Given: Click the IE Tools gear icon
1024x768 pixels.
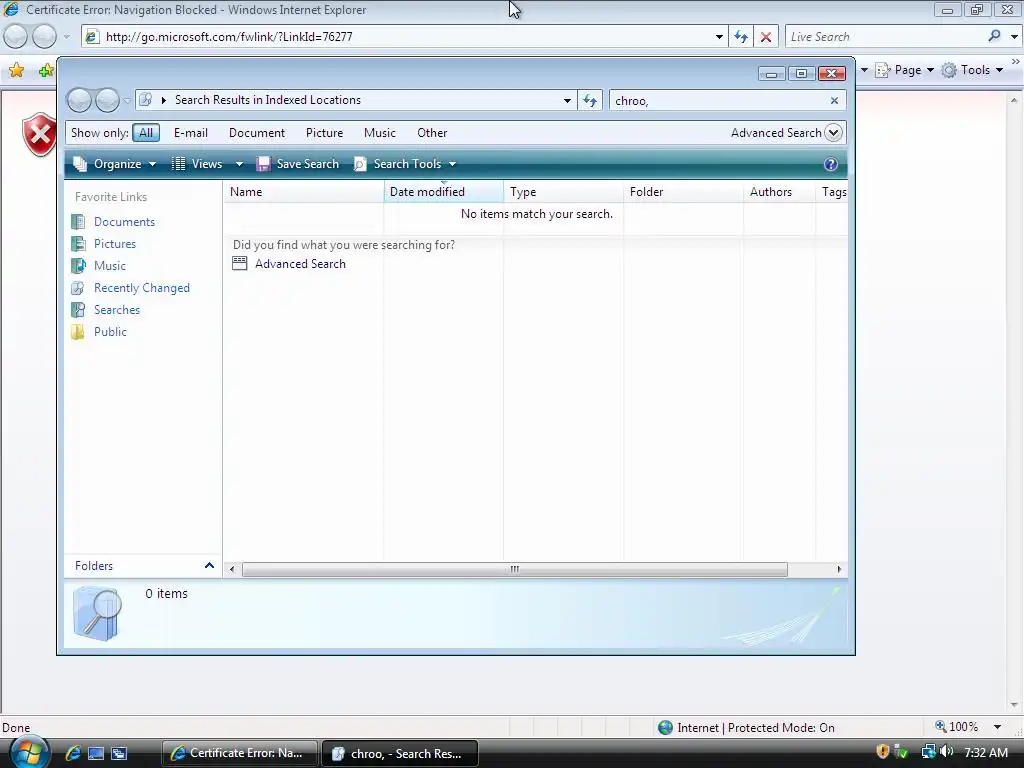Looking at the screenshot, I should point(949,70).
